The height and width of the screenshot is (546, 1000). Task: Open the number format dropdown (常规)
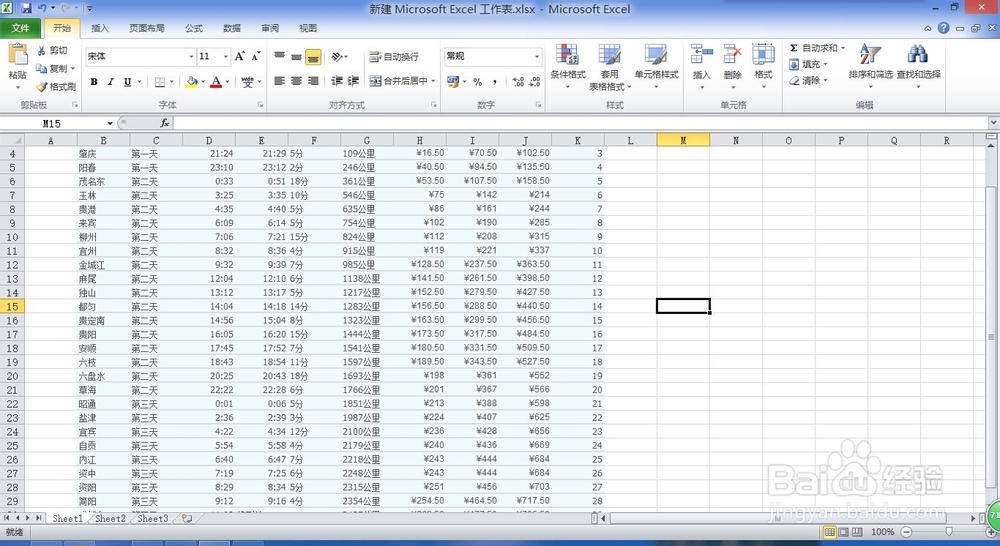click(x=536, y=57)
